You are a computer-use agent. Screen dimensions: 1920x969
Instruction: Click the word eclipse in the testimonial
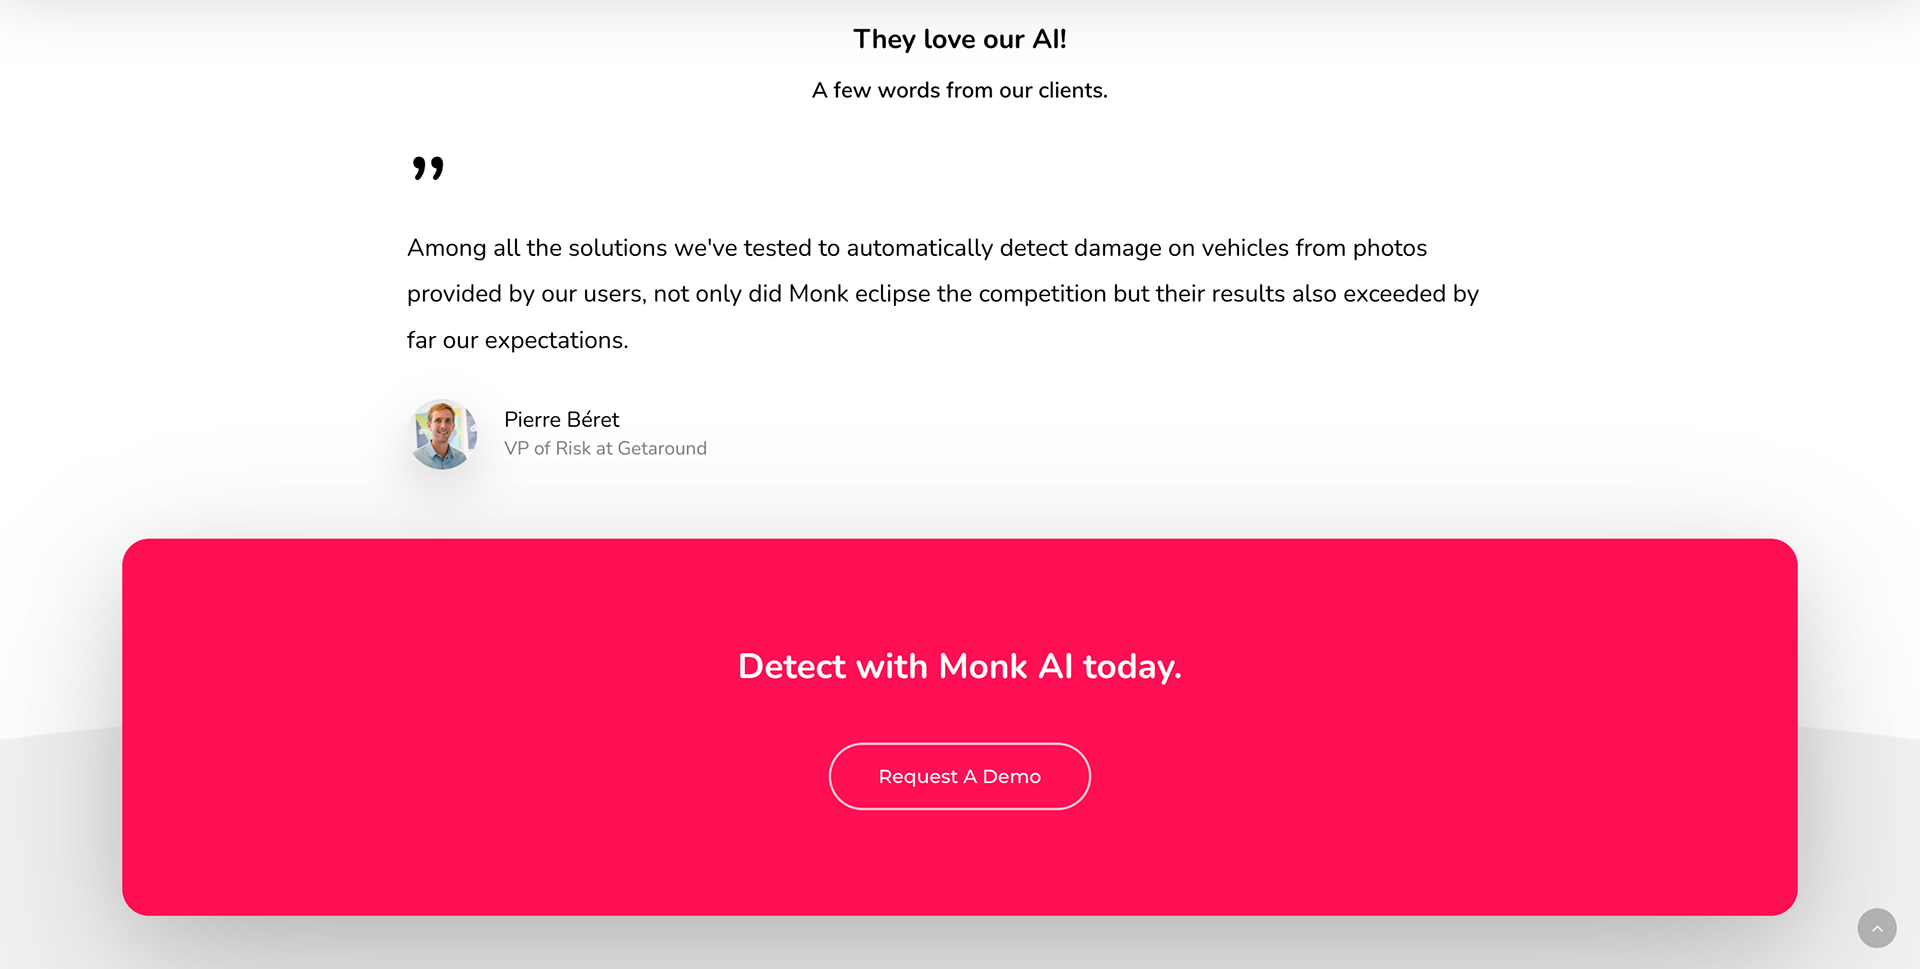click(x=893, y=294)
